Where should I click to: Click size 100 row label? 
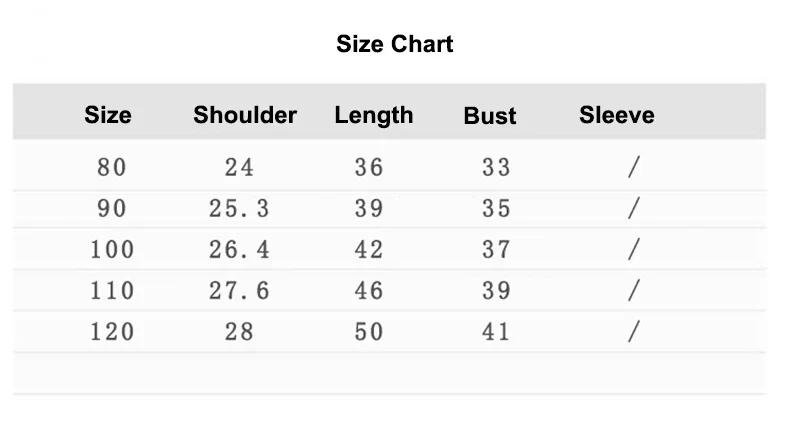(x=112, y=249)
